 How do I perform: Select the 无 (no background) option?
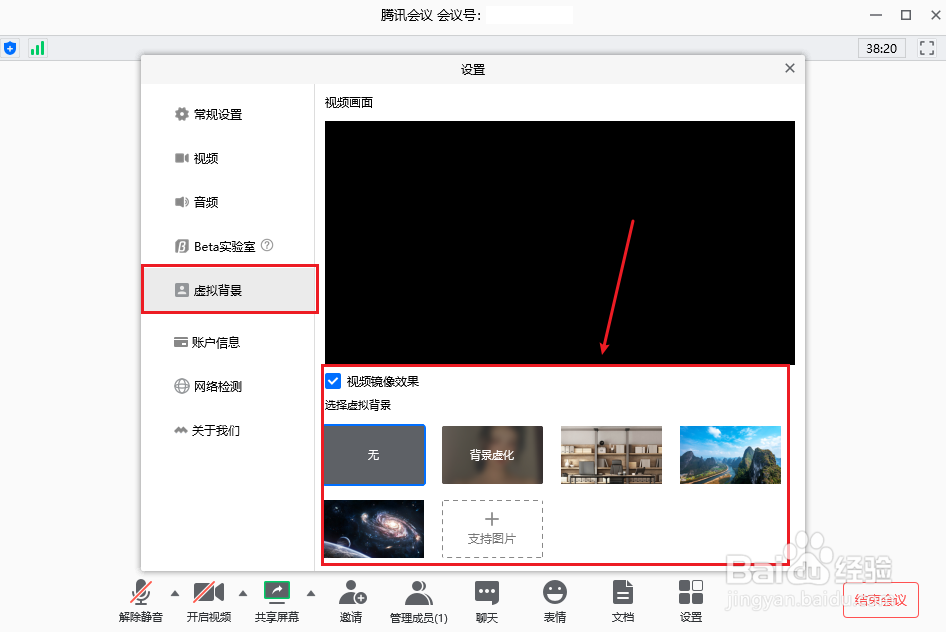(375, 455)
